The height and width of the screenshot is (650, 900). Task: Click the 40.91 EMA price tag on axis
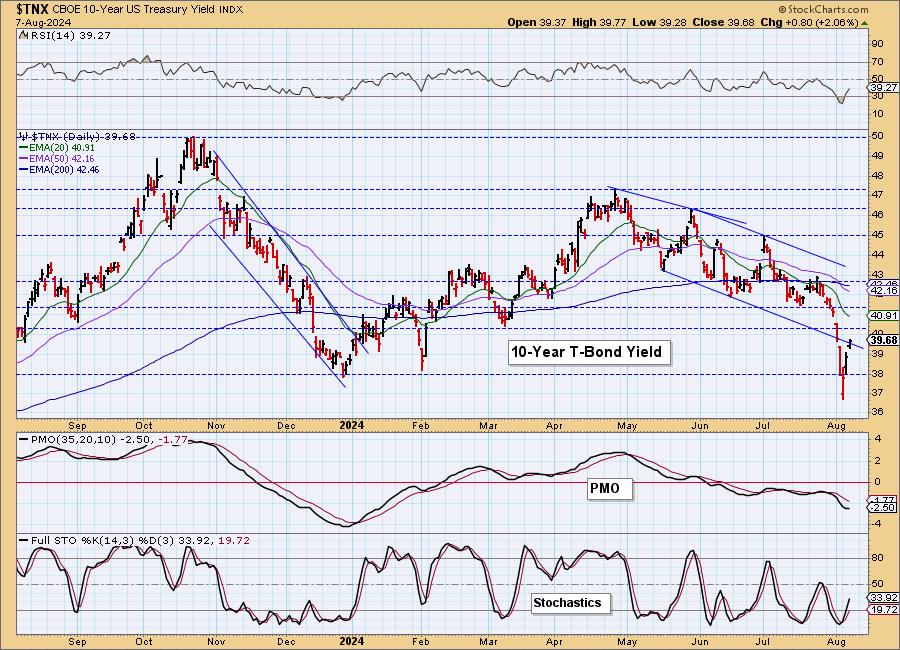coord(884,316)
